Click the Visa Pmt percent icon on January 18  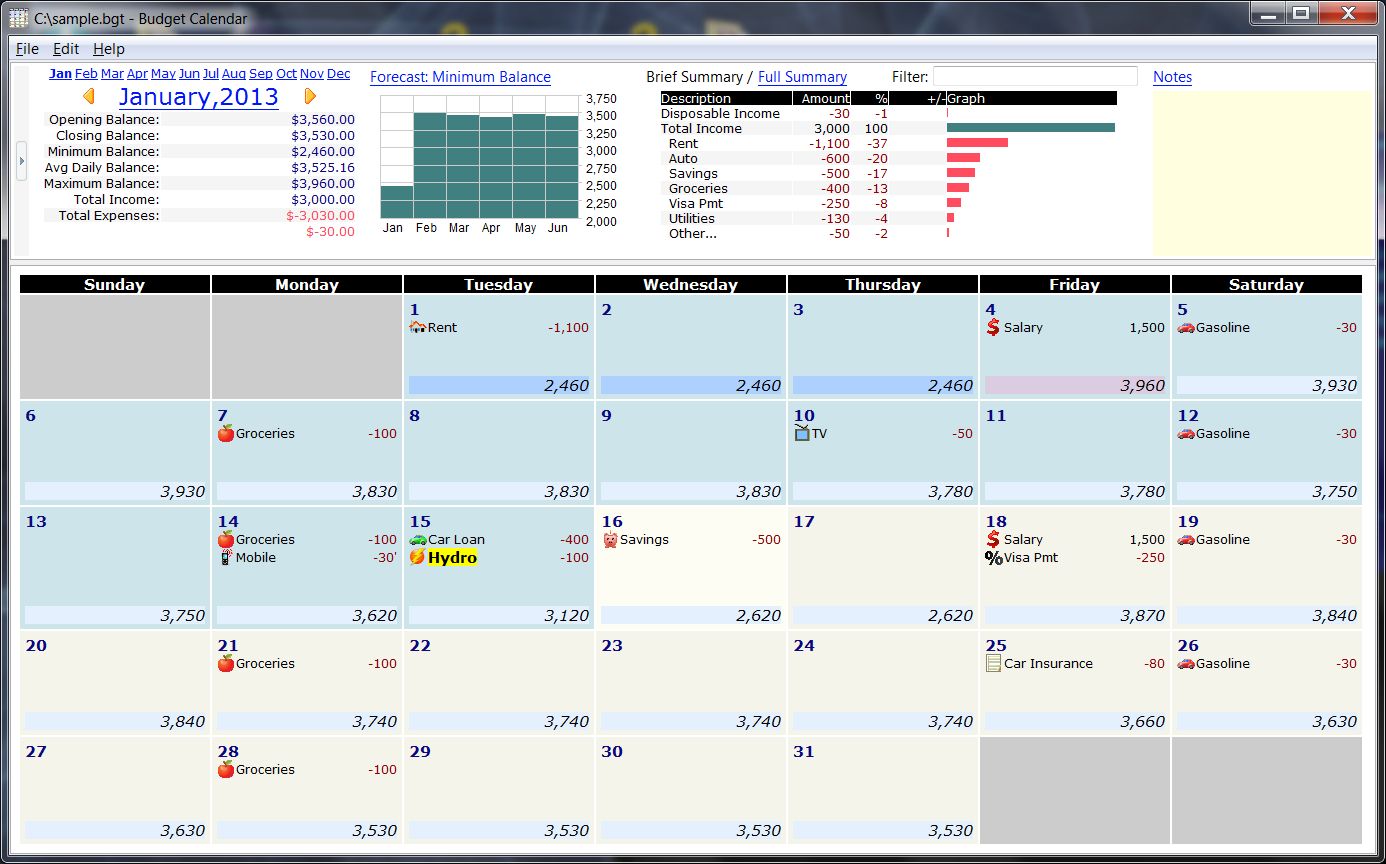tap(993, 557)
